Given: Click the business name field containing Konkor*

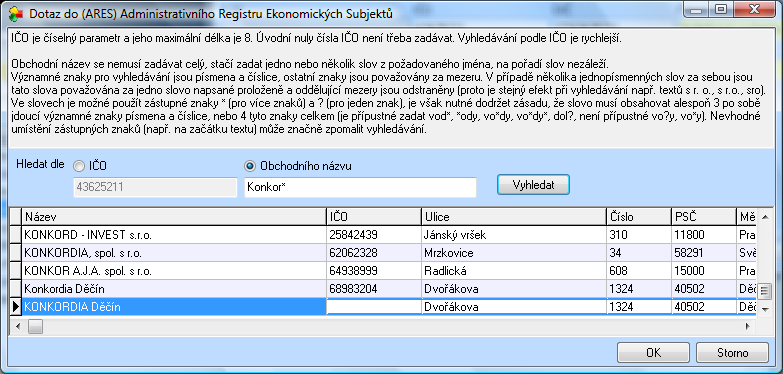Looking at the screenshot, I should [360, 187].
